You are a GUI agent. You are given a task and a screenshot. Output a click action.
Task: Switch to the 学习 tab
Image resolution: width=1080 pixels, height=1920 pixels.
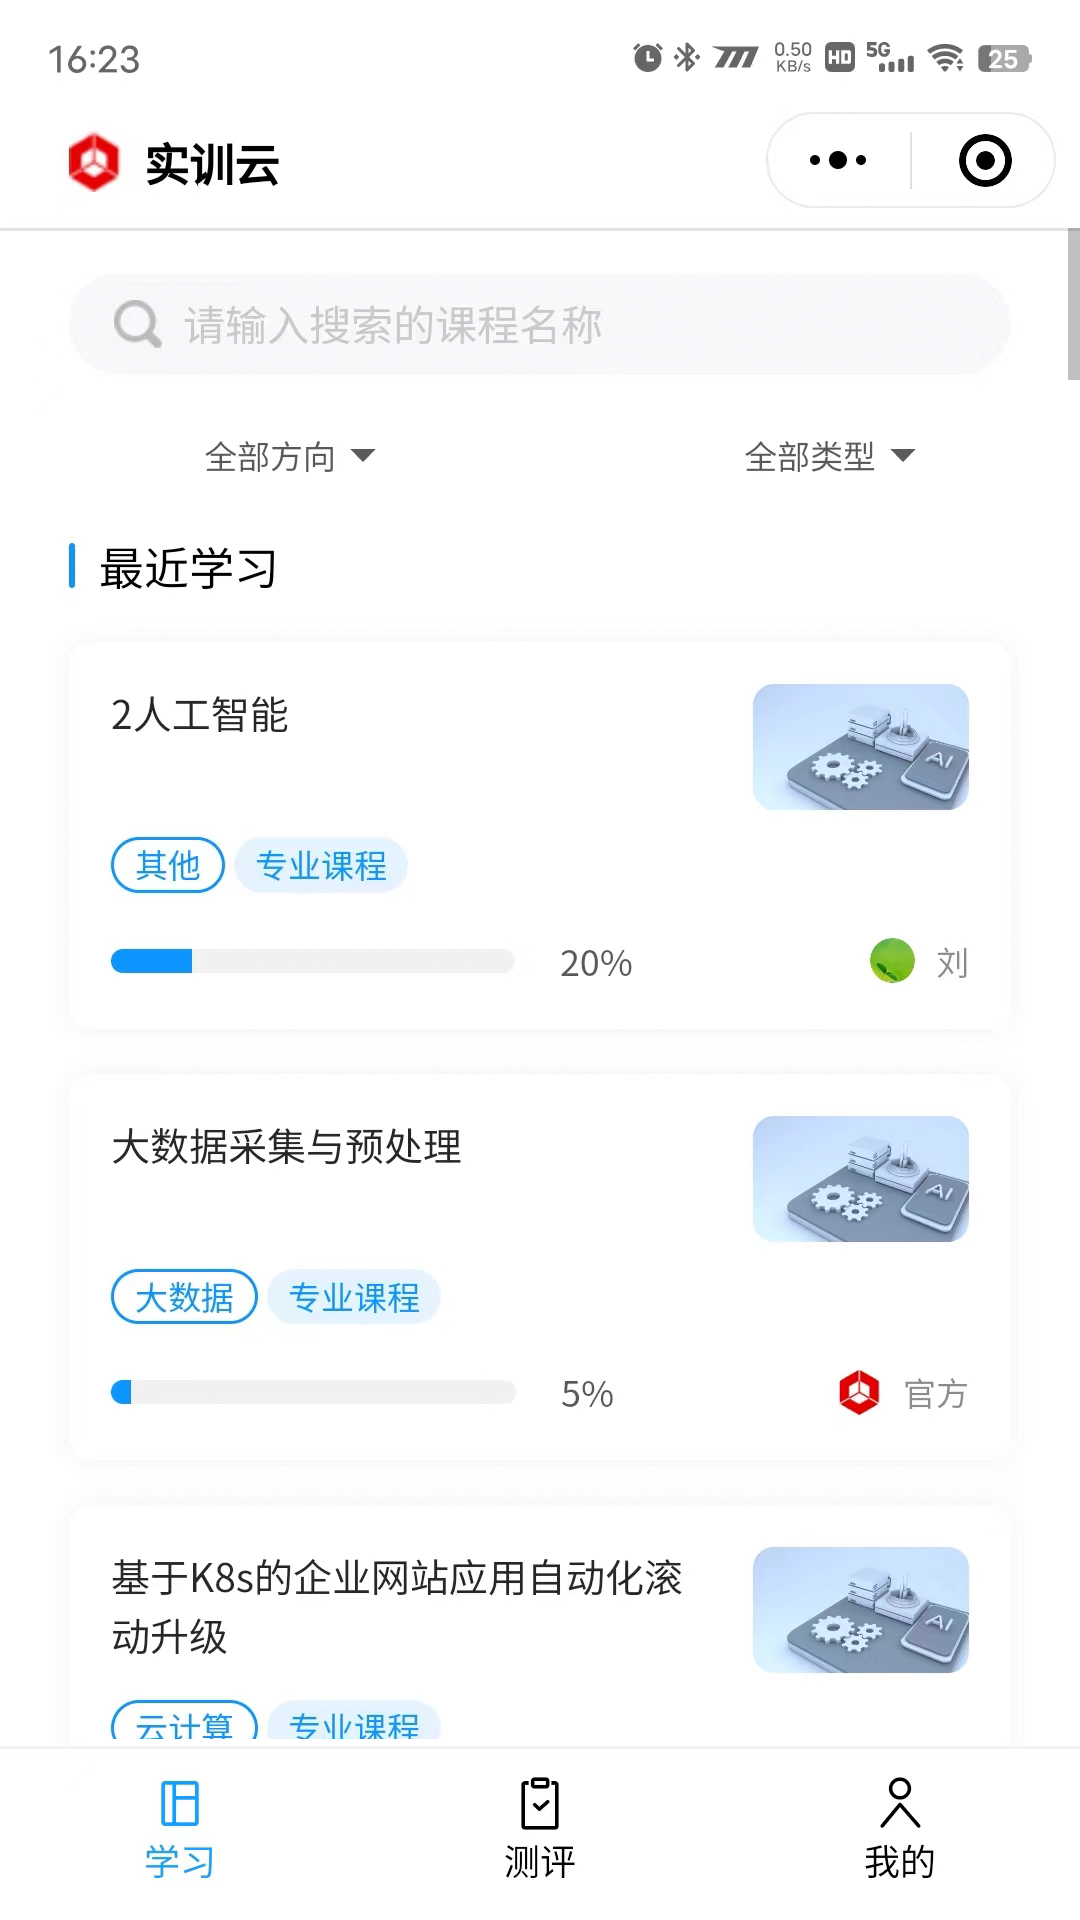pos(180,1828)
